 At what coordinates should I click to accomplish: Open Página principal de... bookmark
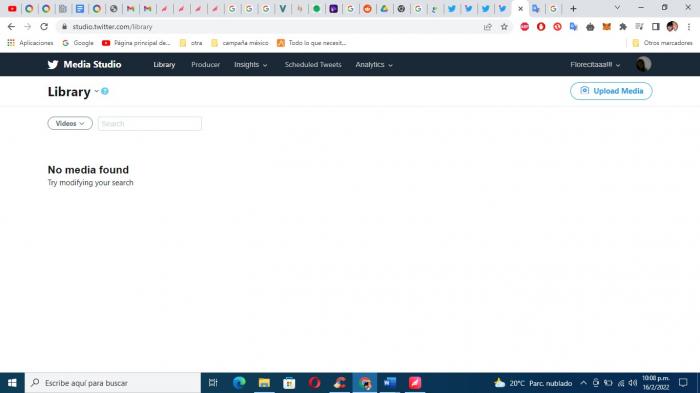(x=137, y=43)
